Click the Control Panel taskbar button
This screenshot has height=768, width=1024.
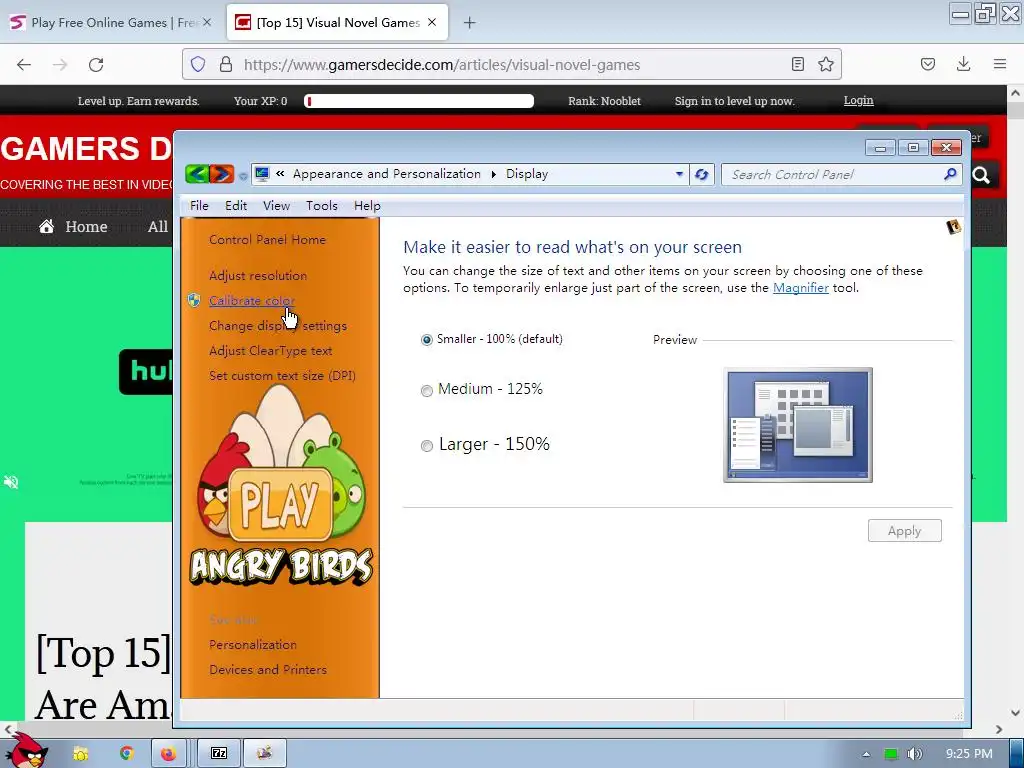[x=264, y=754]
